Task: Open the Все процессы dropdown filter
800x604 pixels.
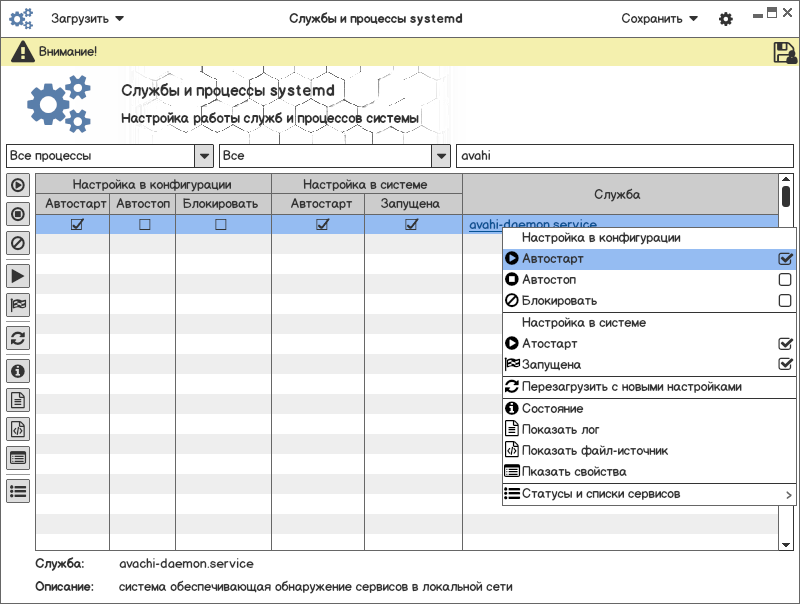Action: 203,156
